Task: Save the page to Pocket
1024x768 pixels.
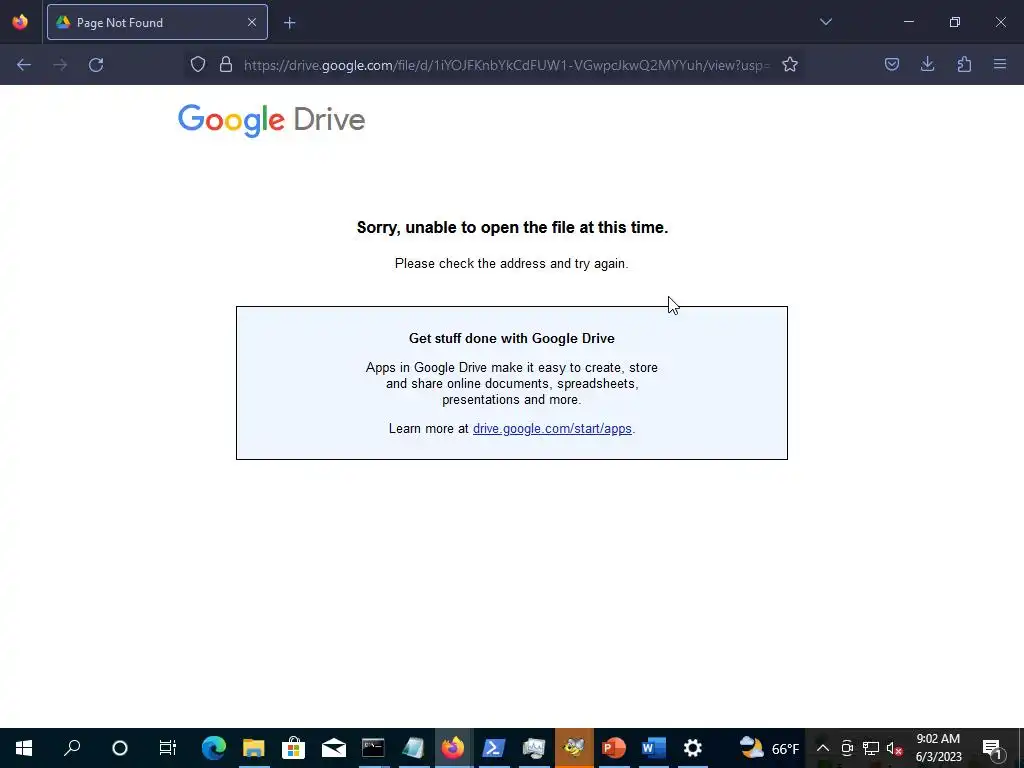Action: 892,65
